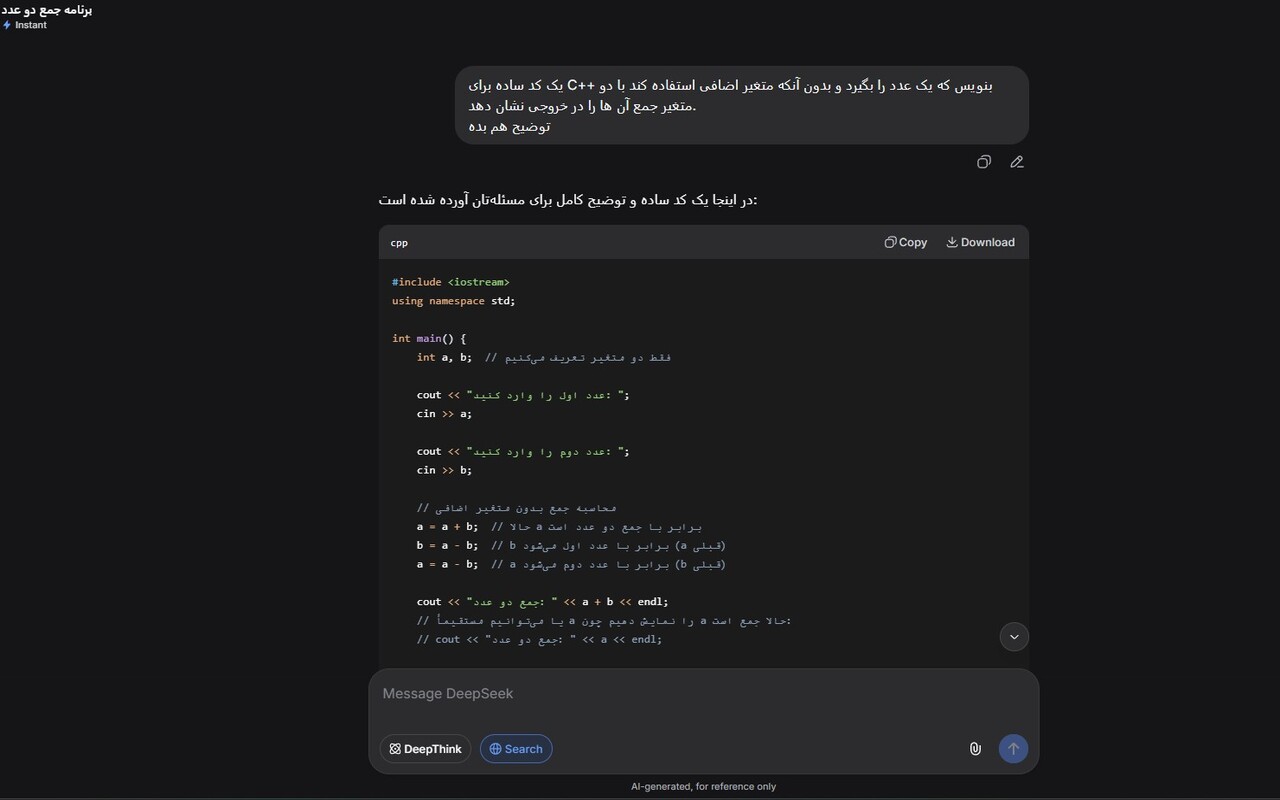The width and height of the screenshot is (1280, 800).
Task: Focus the Message DeepSeek input field
Action: [703, 694]
